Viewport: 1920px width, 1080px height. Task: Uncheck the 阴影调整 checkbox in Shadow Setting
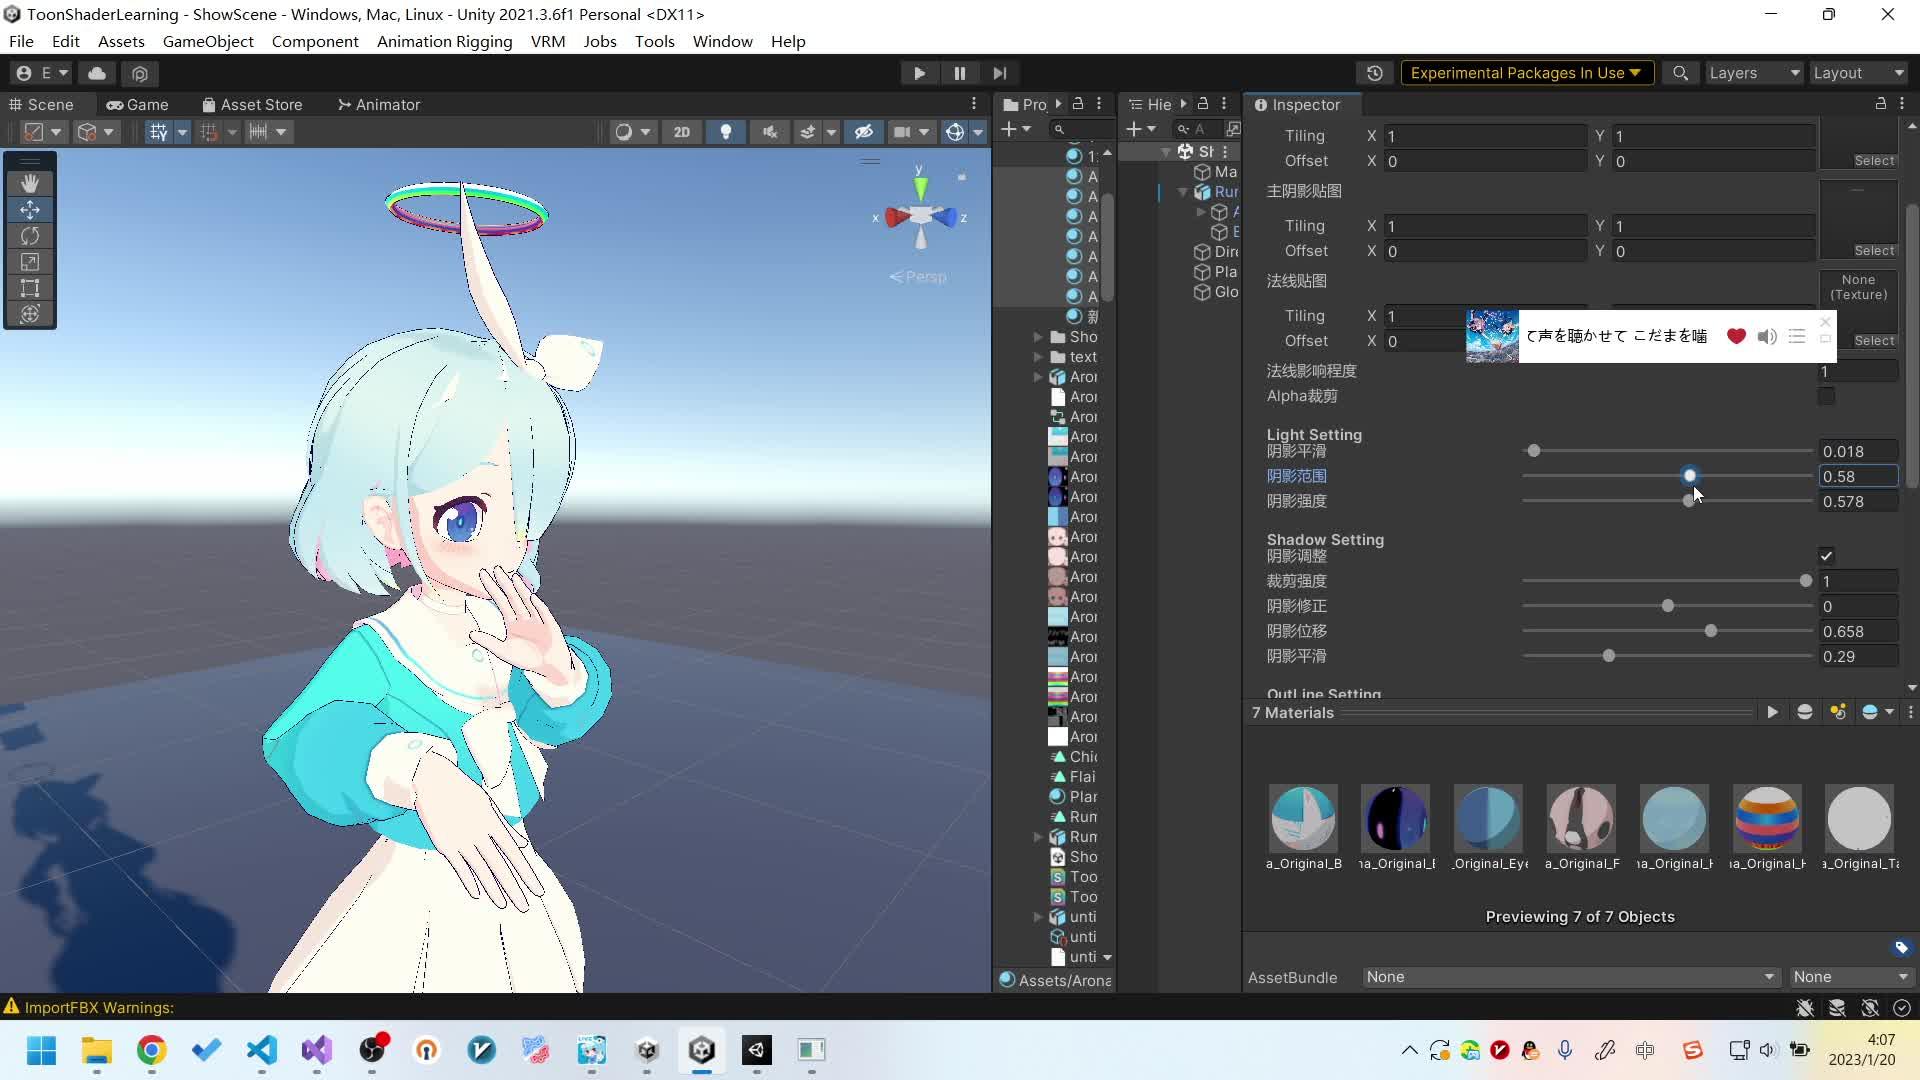pyautogui.click(x=1827, y=556)
